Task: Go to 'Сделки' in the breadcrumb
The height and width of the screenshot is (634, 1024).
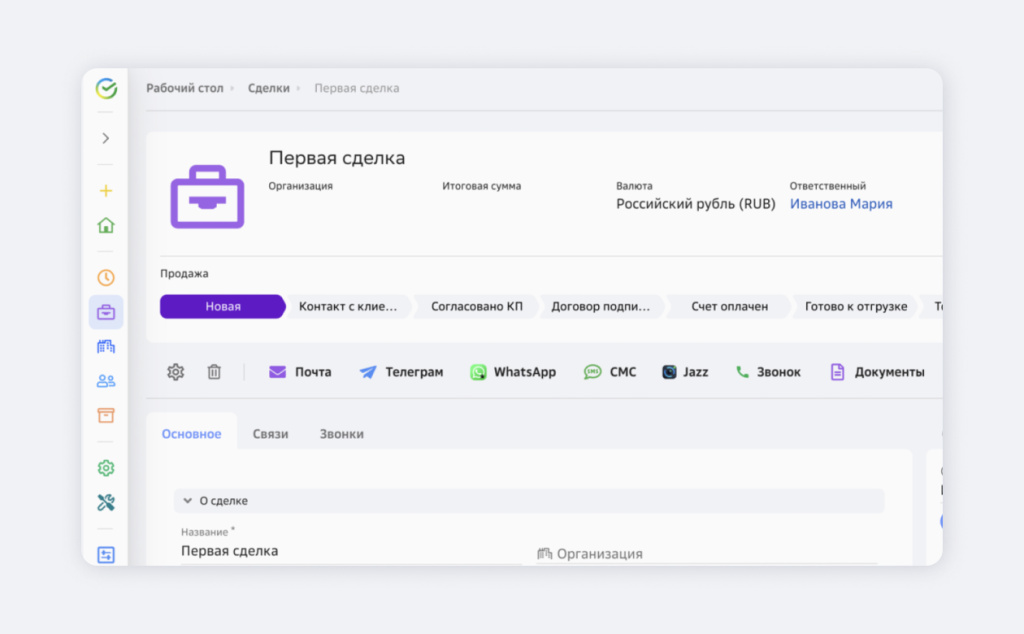Action: click(x=268, y=88)
